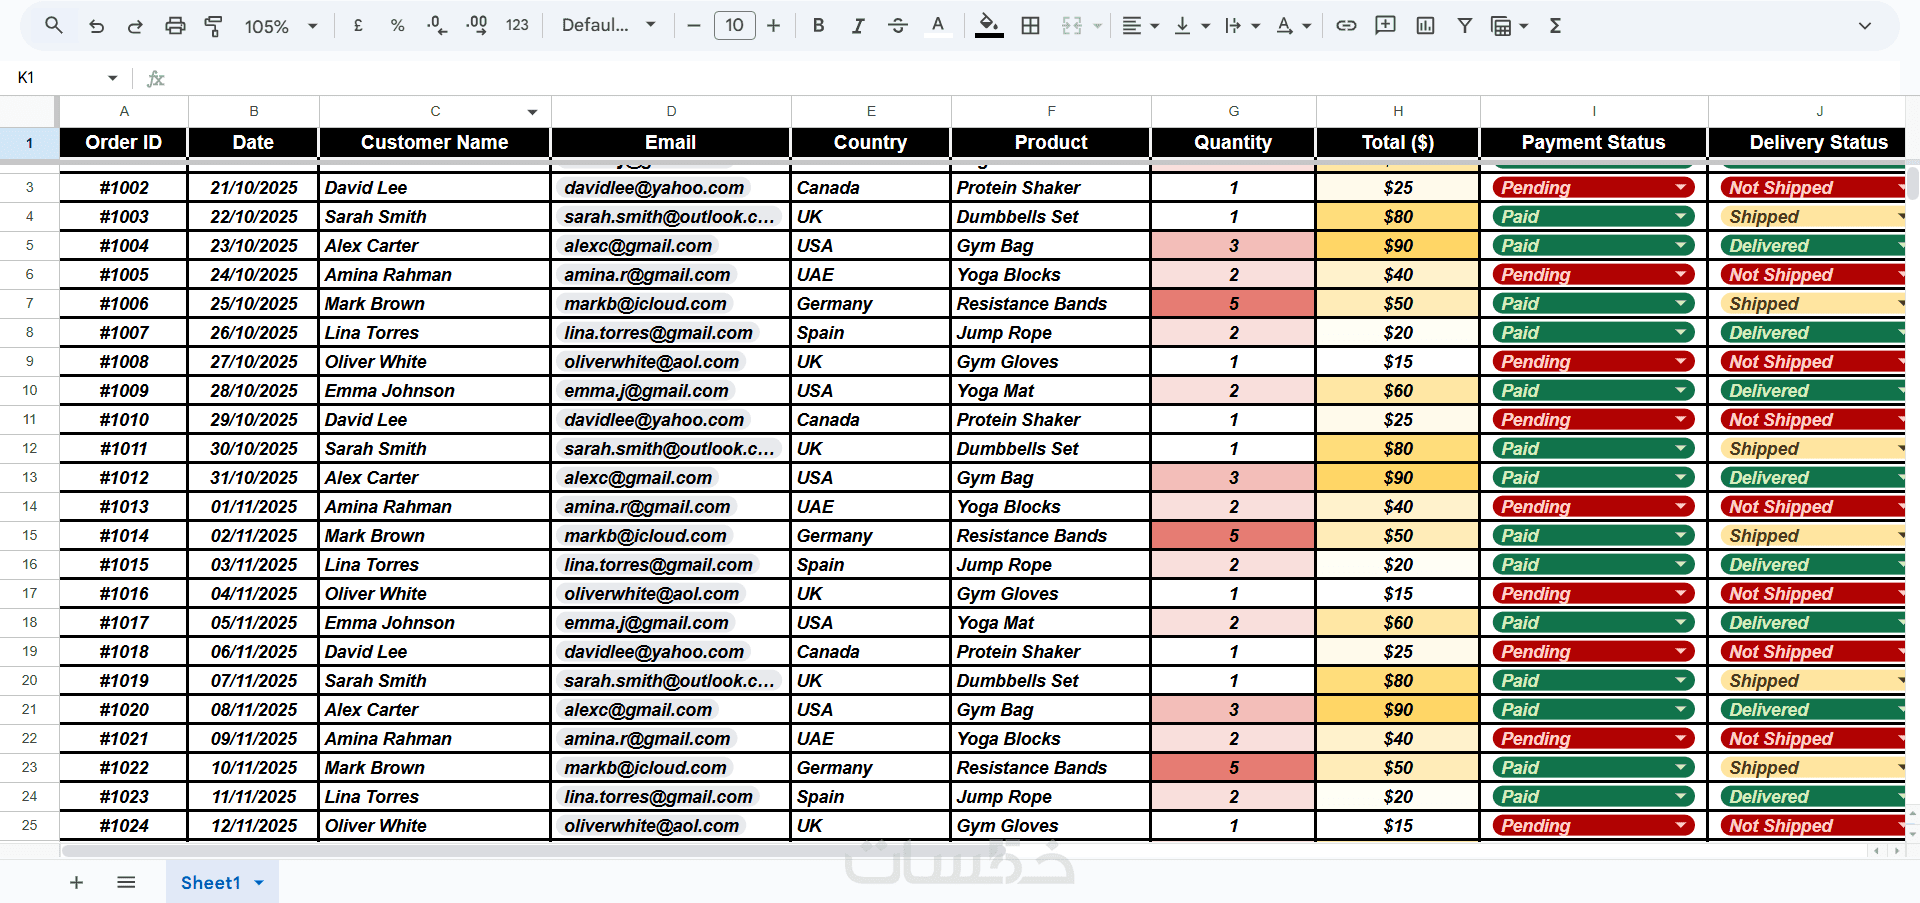
Task: Select the row 10 header
Action: click(x=29, y=391)
